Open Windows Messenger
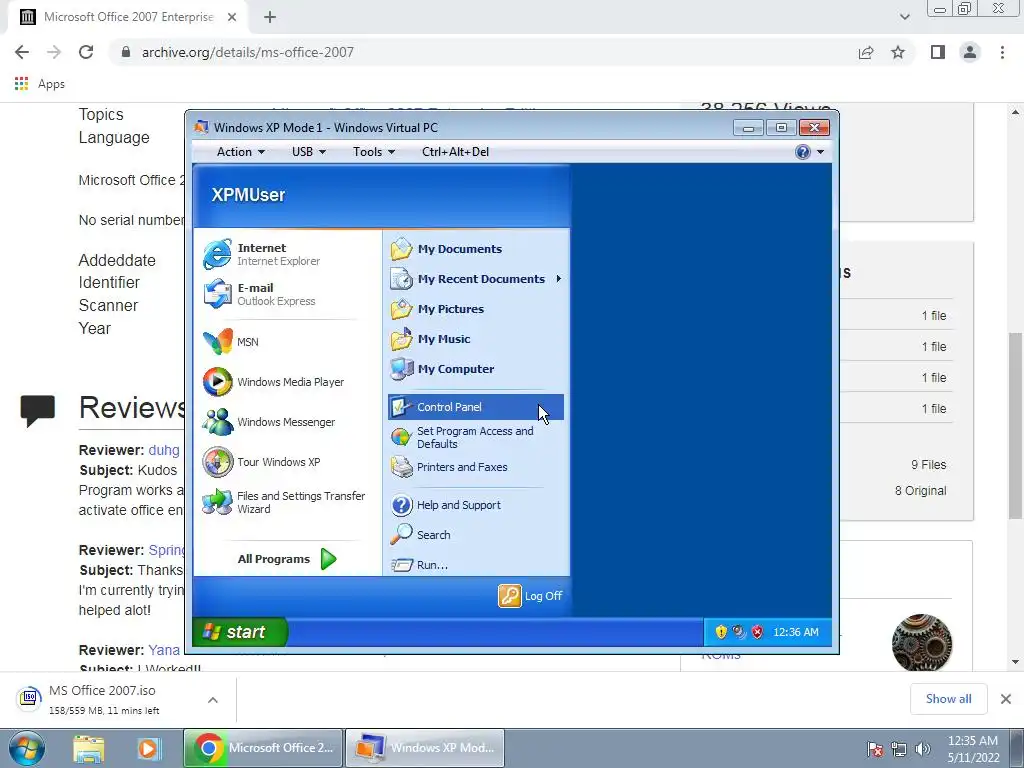This screenshot has height=768, width=1024. pyautogui.click(x=268, y=422)
